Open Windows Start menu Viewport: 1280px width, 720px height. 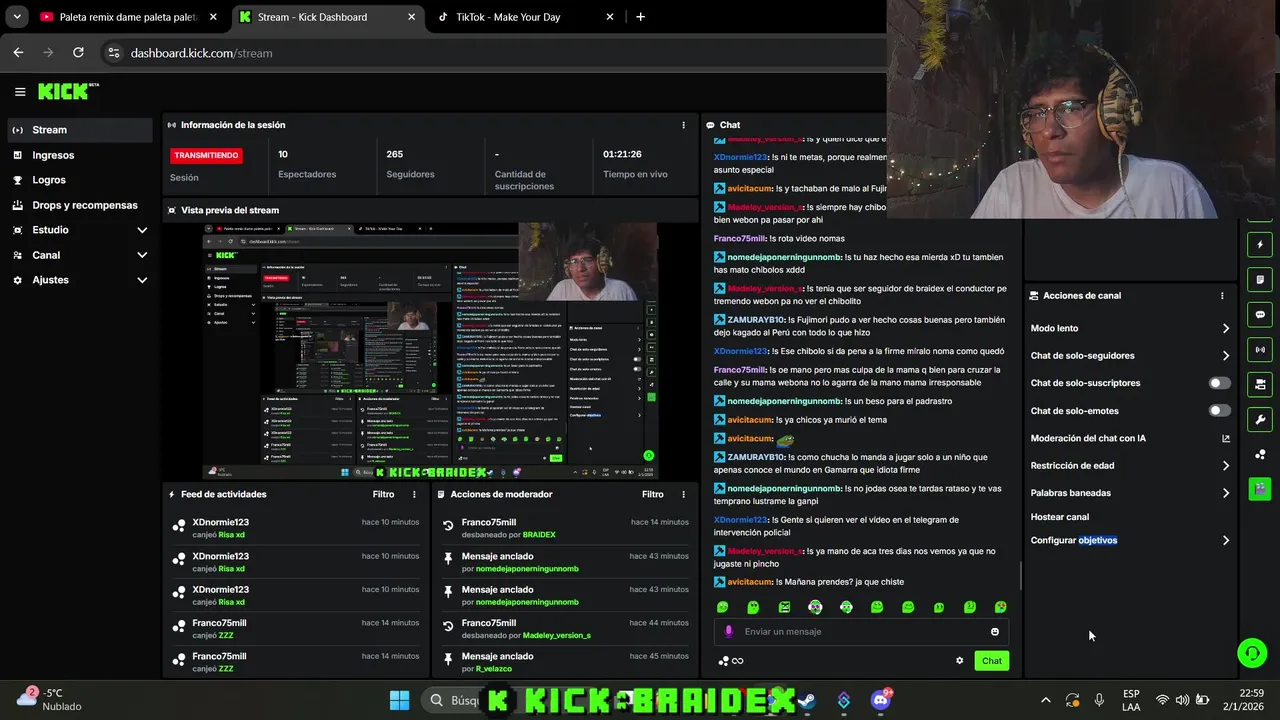(399, 700)
